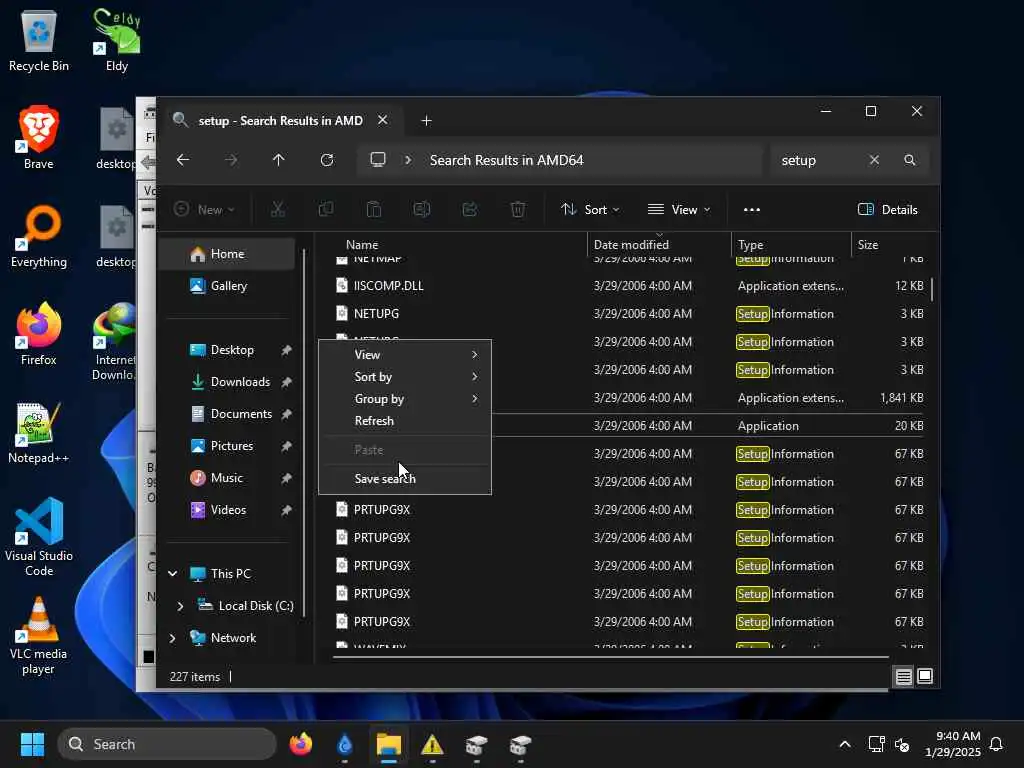Navigate up one folder level
This screenshot has height=768, width=1024.
pos(278,160)
